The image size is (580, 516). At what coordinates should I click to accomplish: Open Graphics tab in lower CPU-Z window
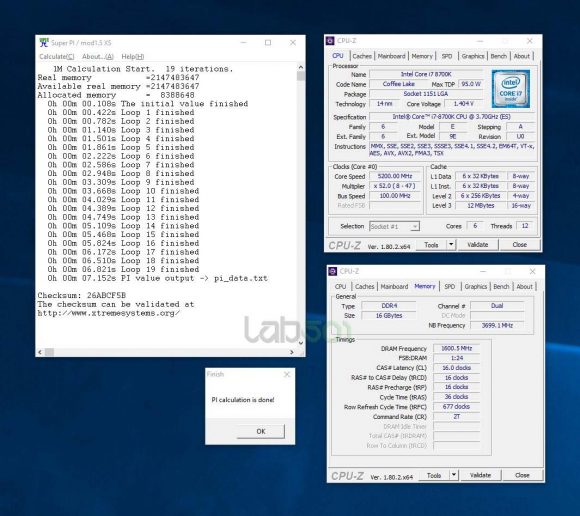476,286
